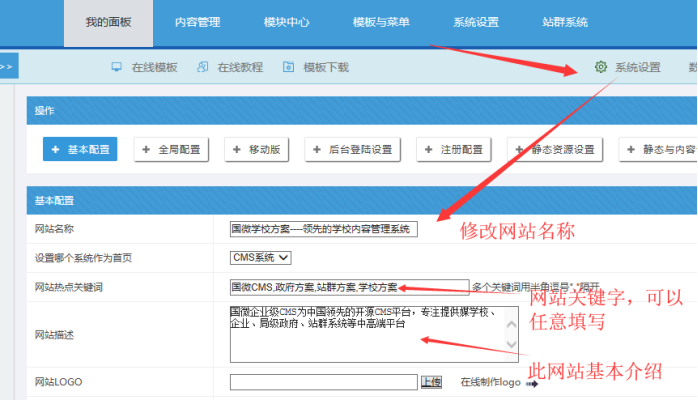Click the 网站名称 input field
This screenshot has height=401, width=698.
(x=323, y=229)
